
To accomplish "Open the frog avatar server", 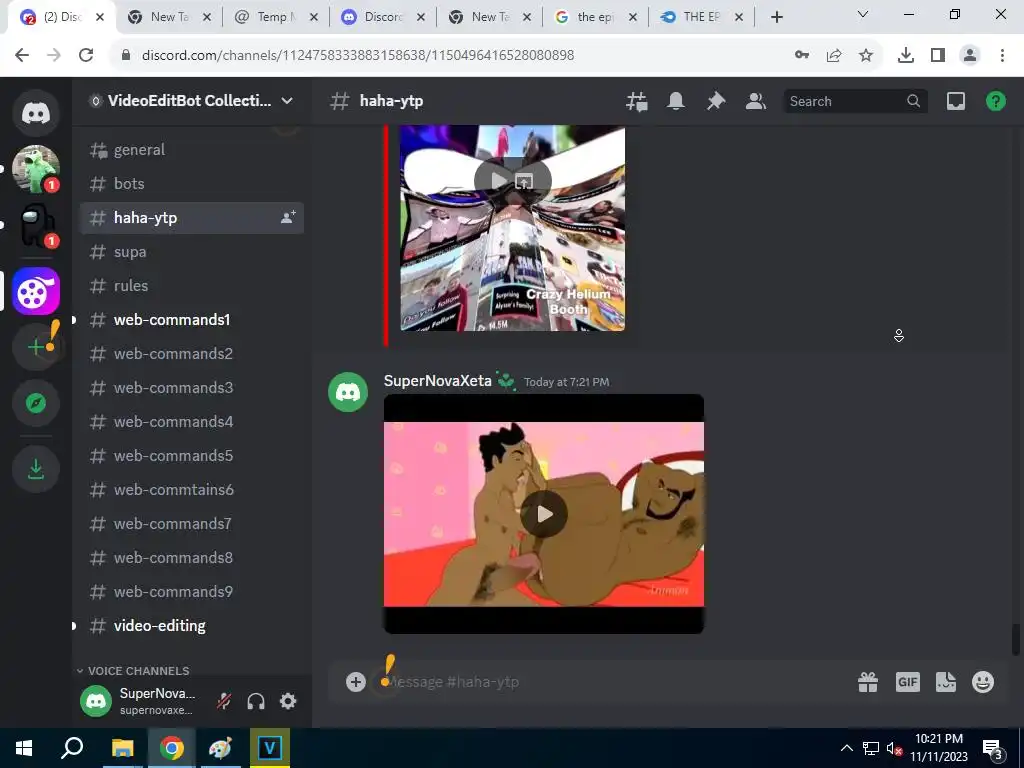I will pyautogui.click(x=36, y=169).
